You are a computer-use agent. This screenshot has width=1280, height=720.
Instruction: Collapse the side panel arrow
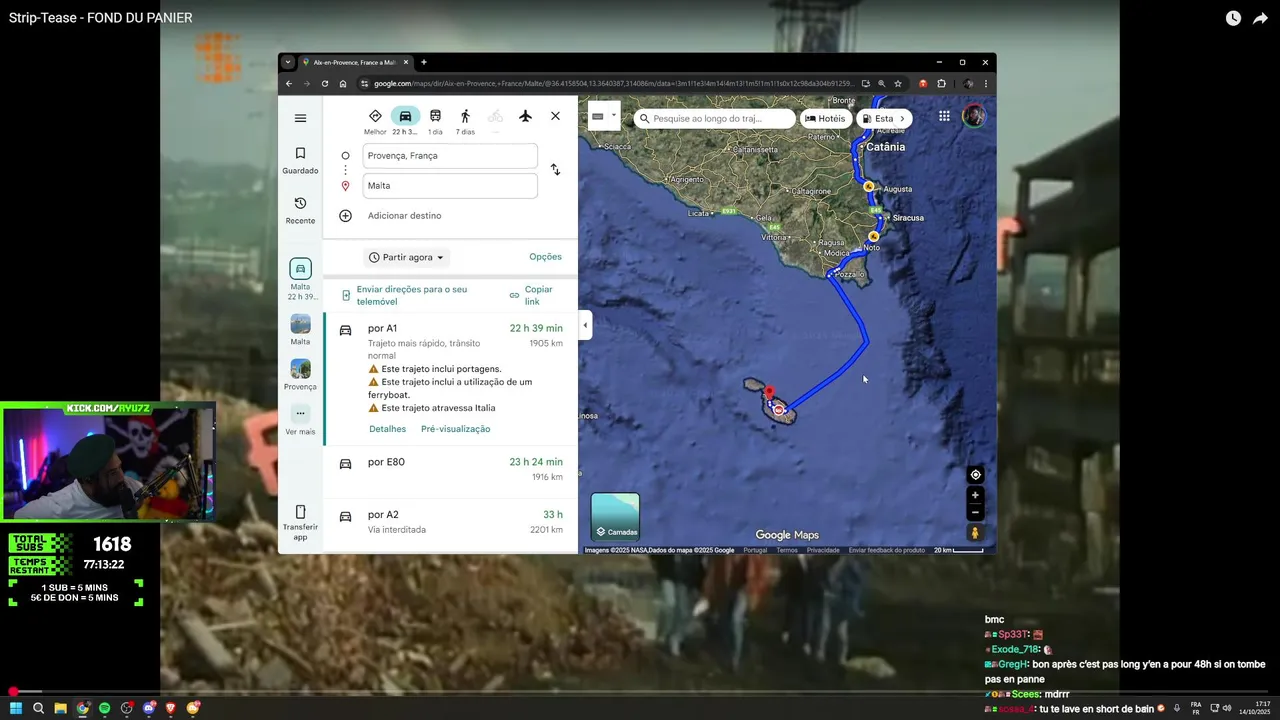pyautogui.click(x=585, y=325)
